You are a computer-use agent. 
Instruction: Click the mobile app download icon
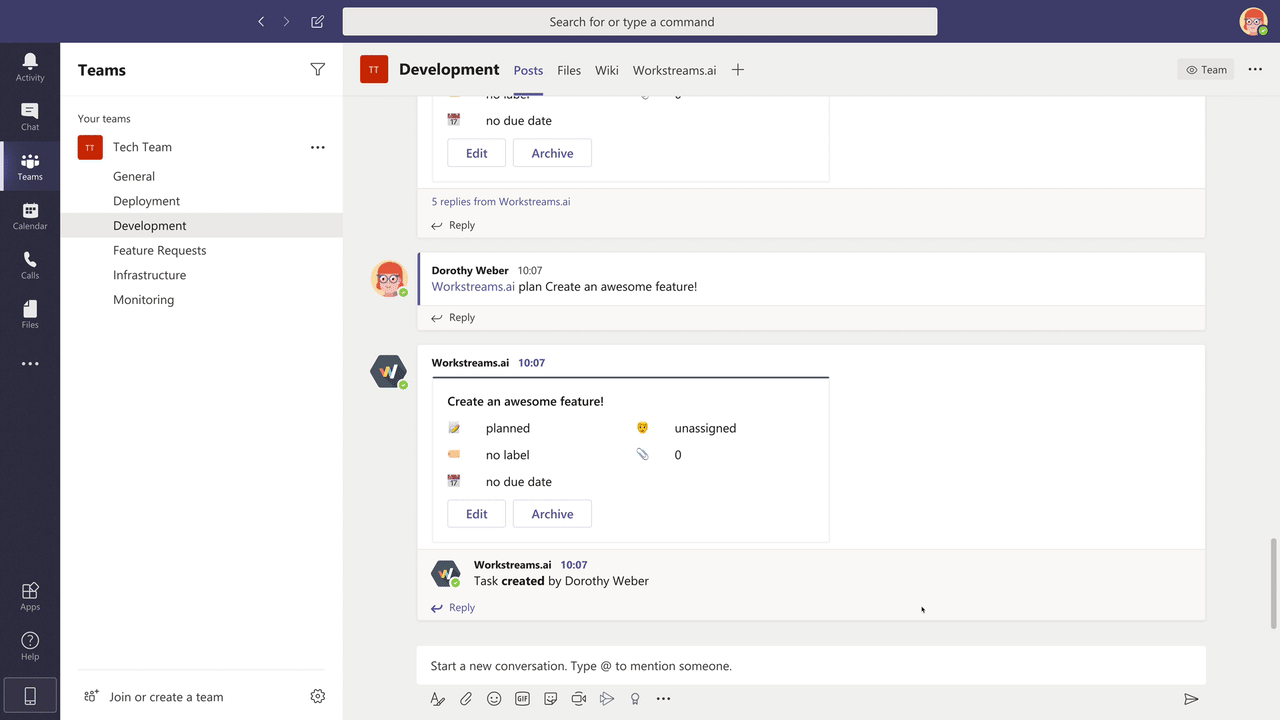click(30, 696)
